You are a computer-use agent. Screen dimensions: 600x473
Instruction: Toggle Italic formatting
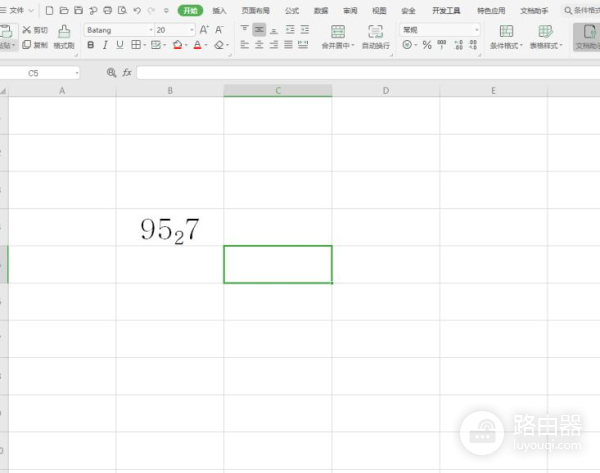click(105, 45)
